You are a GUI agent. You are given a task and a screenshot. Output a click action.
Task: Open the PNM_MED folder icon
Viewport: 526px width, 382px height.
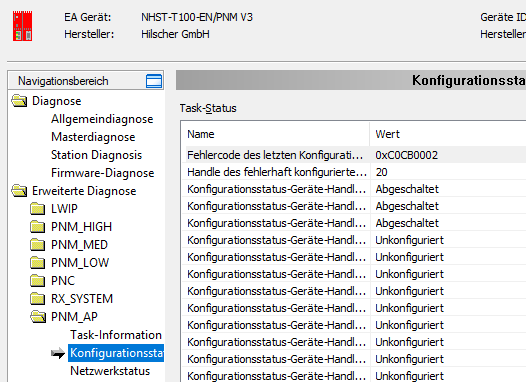[37, 244]
